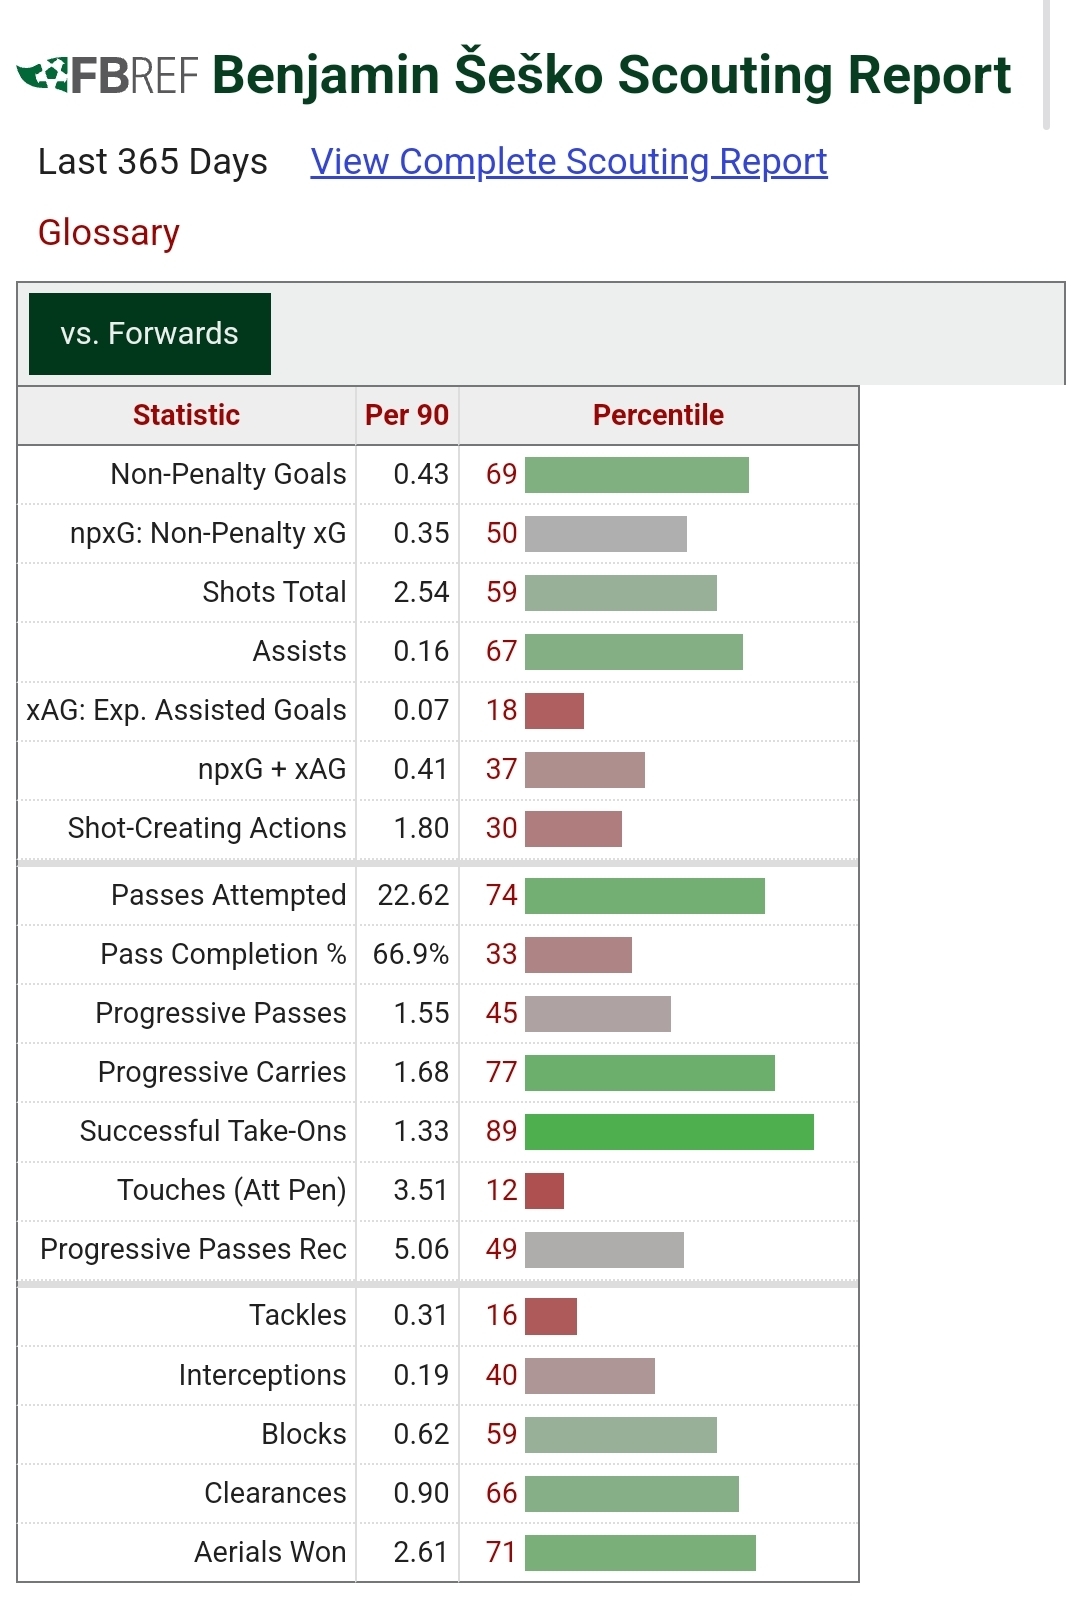The image size is (1079, 1606).
Task: Click the Tackles percentile value 16
Action: point(501,1315)
